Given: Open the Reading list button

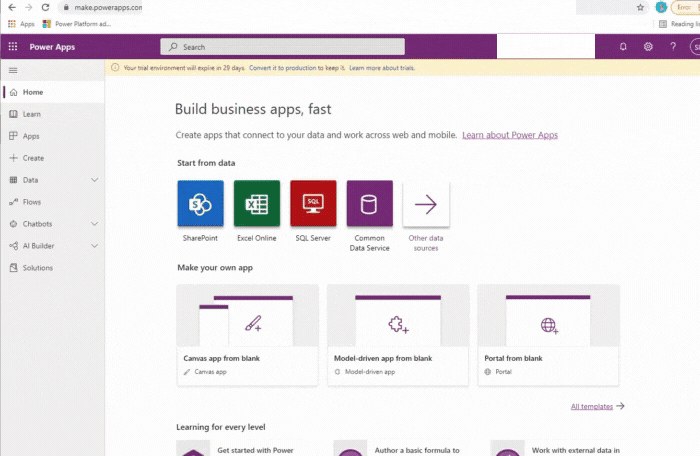Looking at the screenshot, I should pos(679,24).
